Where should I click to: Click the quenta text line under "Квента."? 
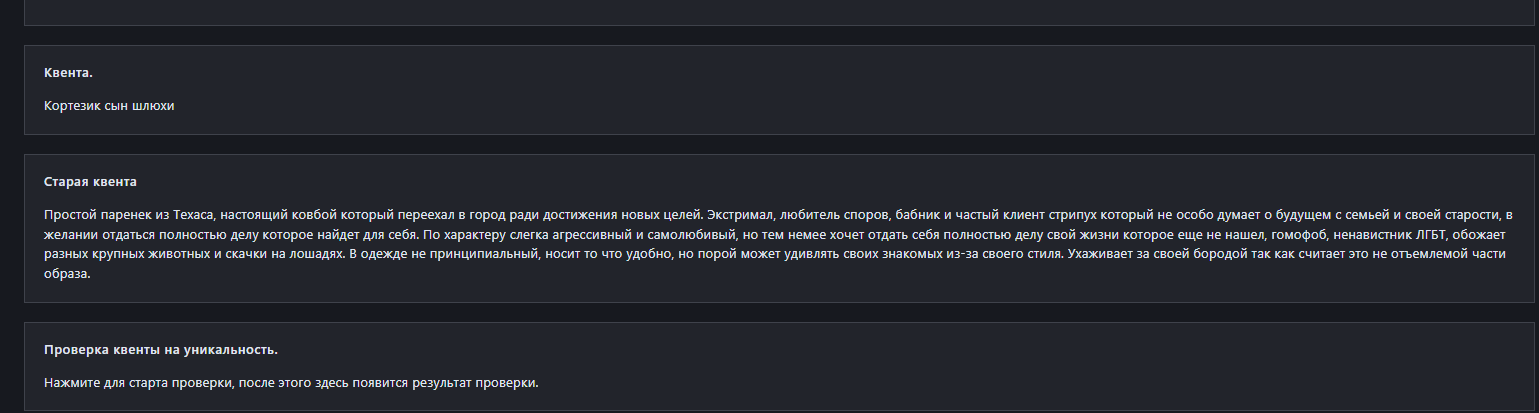[109, 105]
